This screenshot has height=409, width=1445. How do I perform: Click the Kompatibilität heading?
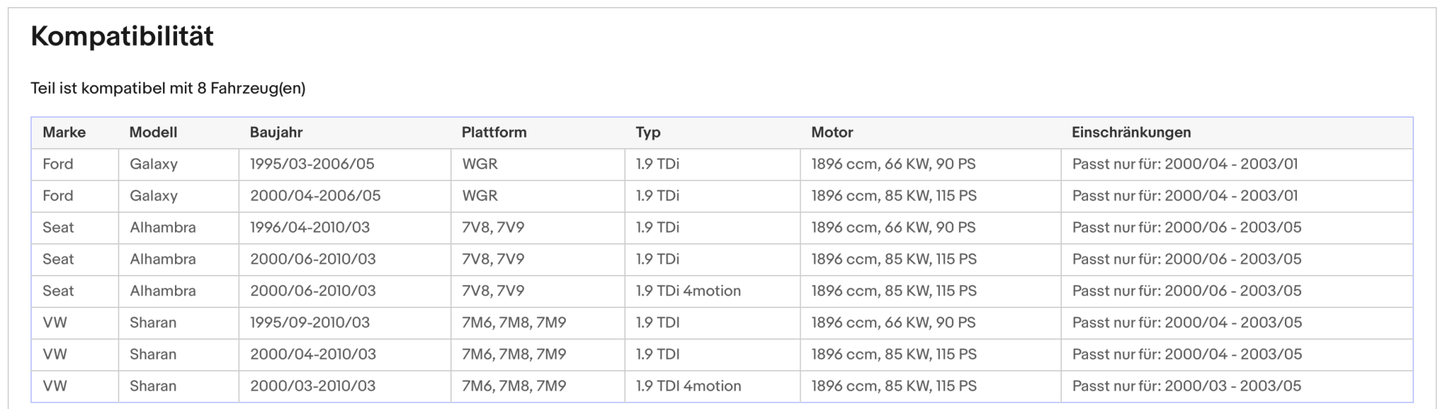[122, 37]
